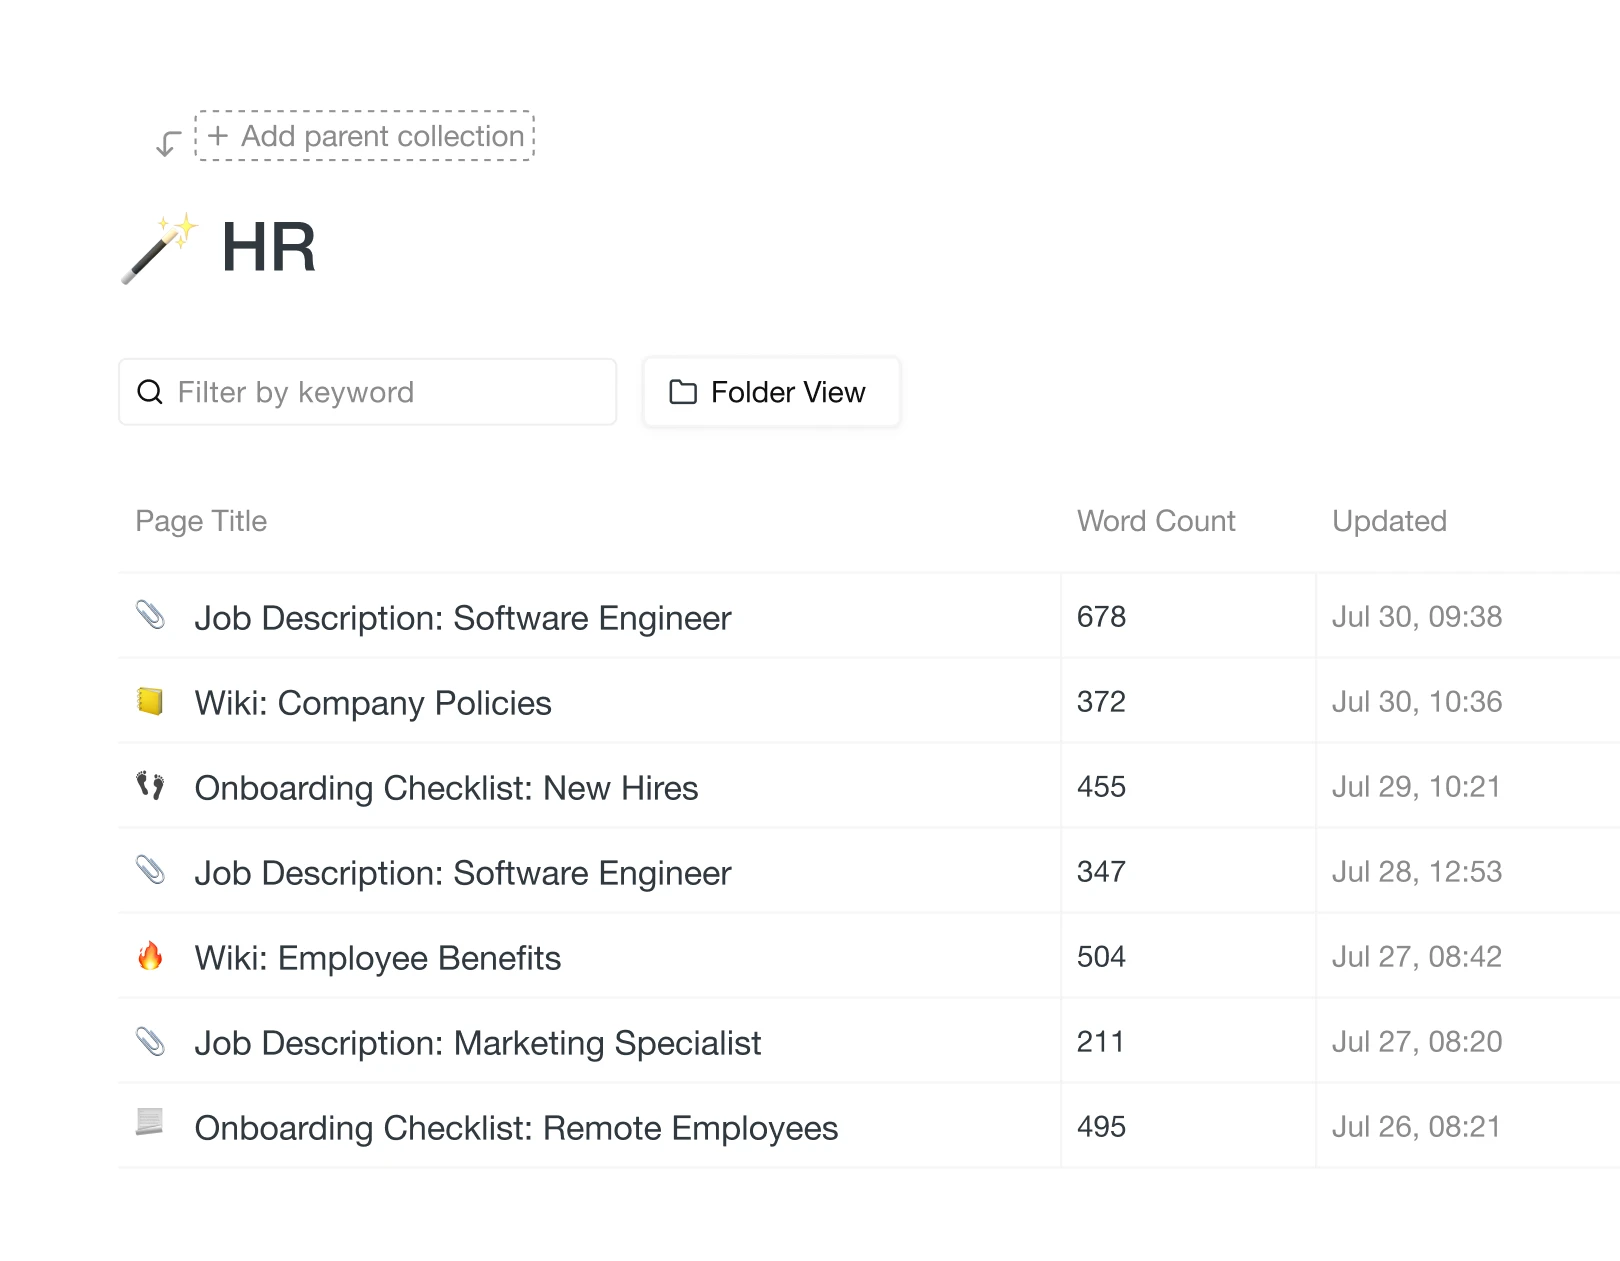1620x1261 pixels.
Task: Click the paperclip icon on the 678-word Software Engineer row
Action: point(150,615)
